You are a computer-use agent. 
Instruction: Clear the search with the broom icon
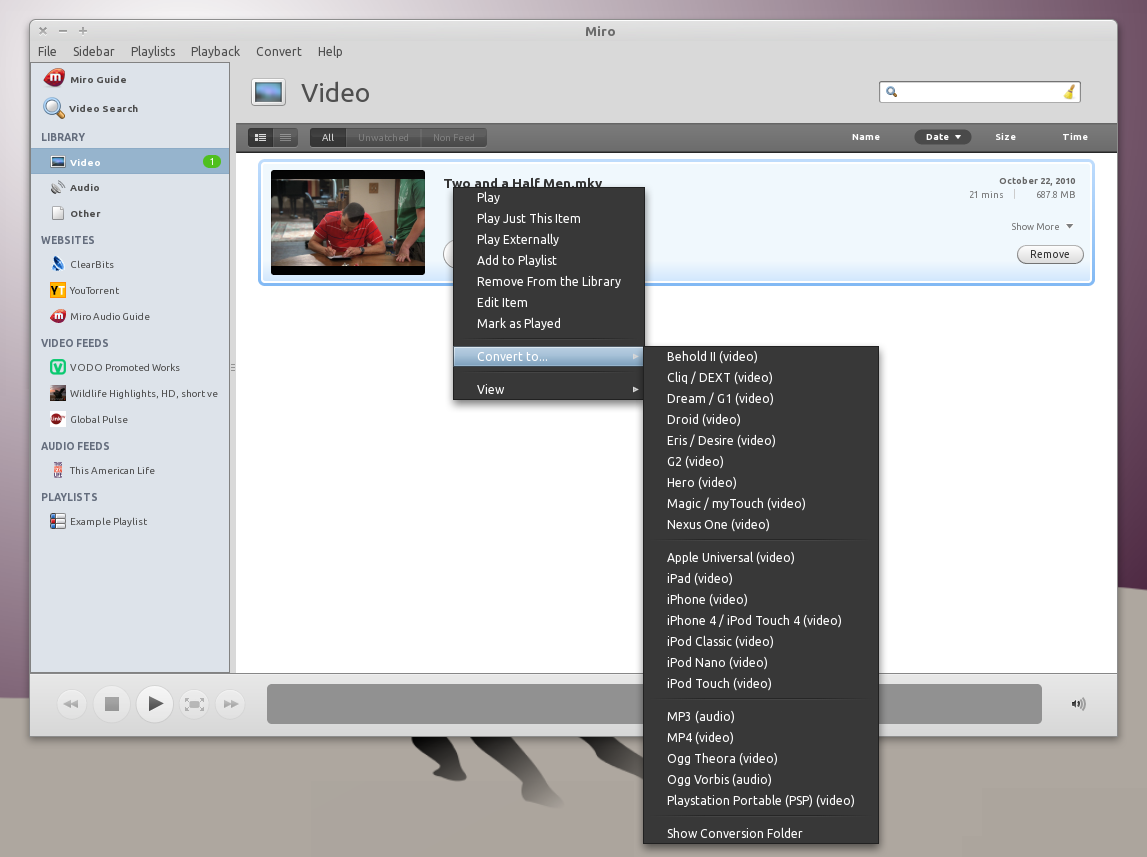click(x=1069, y=91)
